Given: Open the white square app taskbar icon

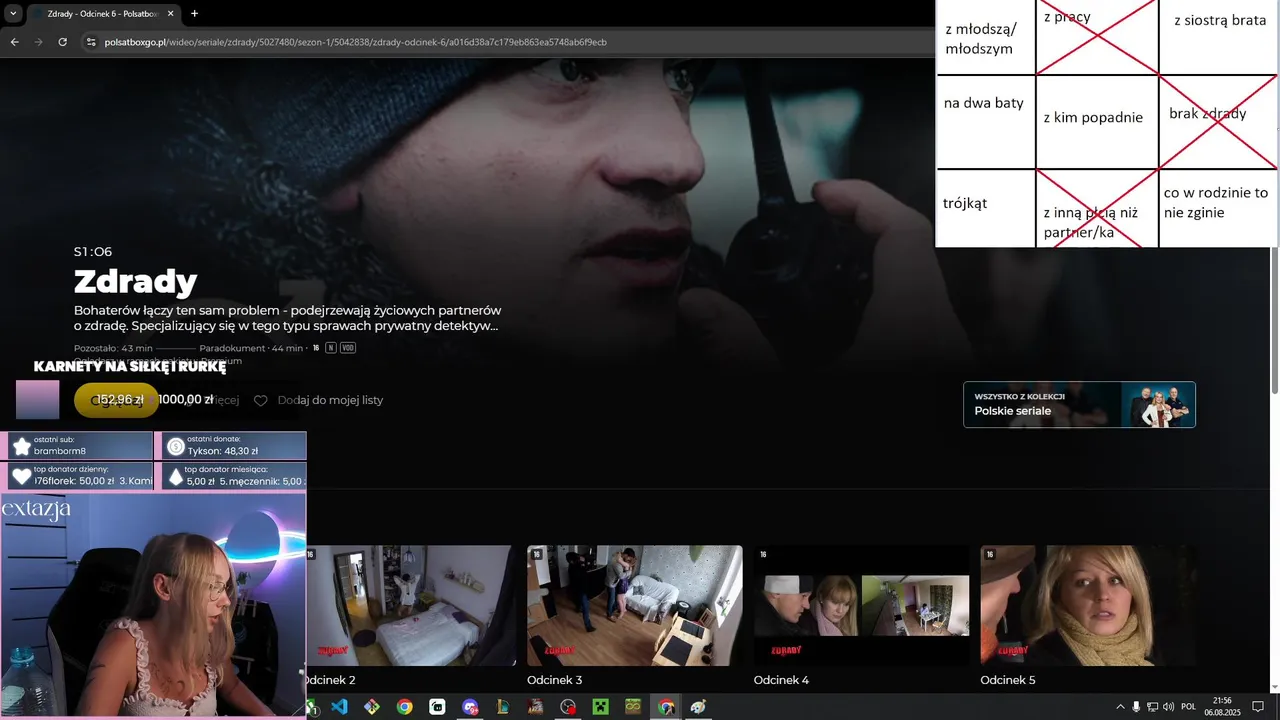Looking at the screenshot, I should [x=437, y=707].
